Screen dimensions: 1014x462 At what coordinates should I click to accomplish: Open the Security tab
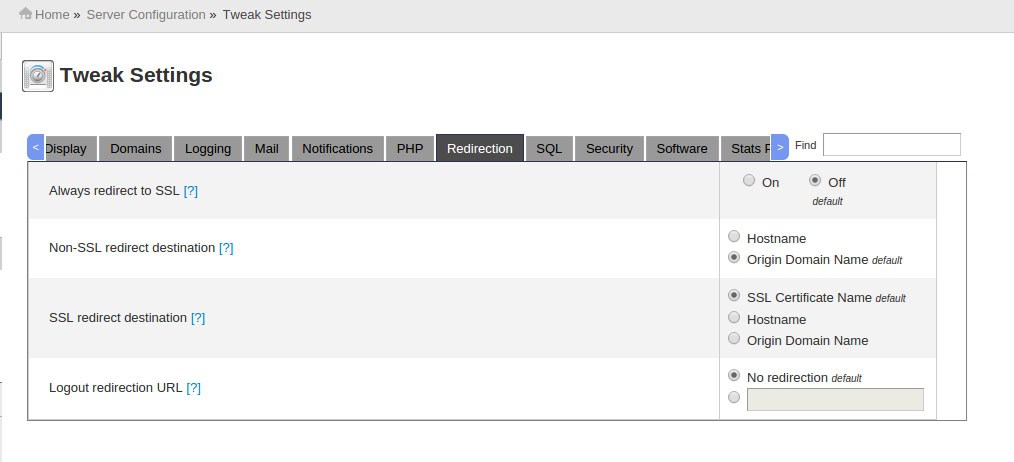(x=609, y=149)
